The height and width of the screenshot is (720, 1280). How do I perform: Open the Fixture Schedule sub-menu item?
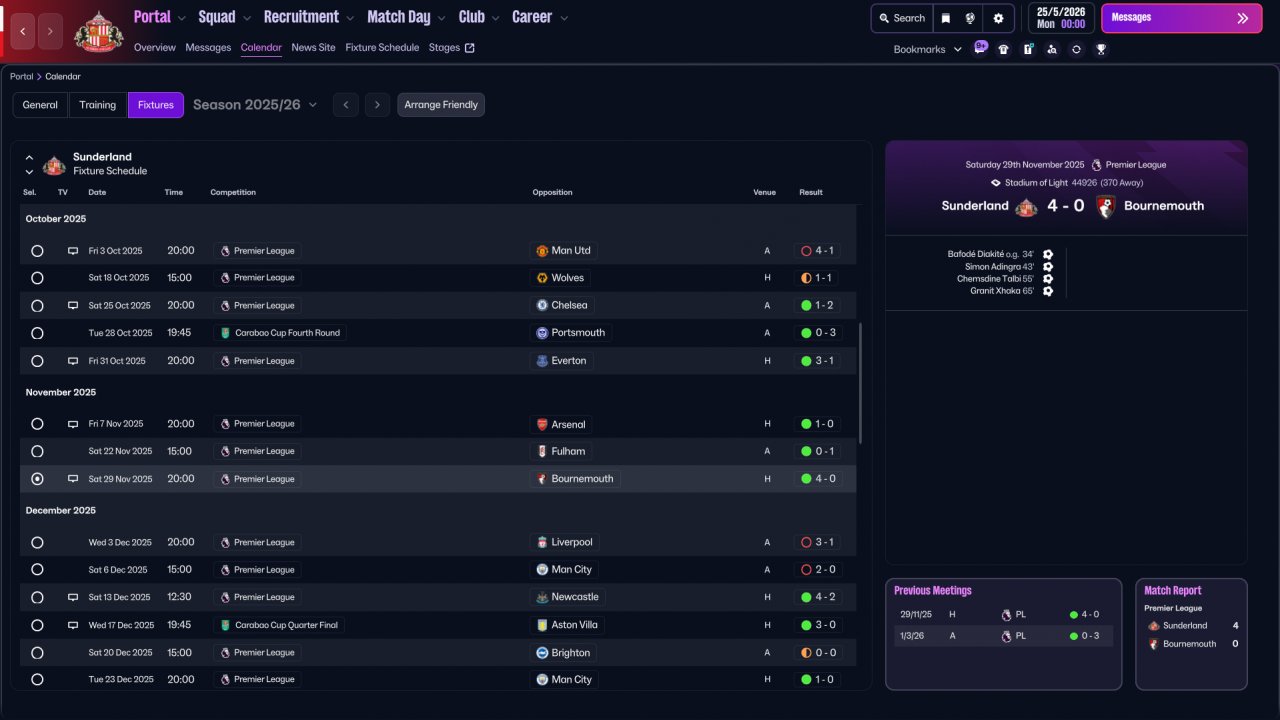point(382,48)
